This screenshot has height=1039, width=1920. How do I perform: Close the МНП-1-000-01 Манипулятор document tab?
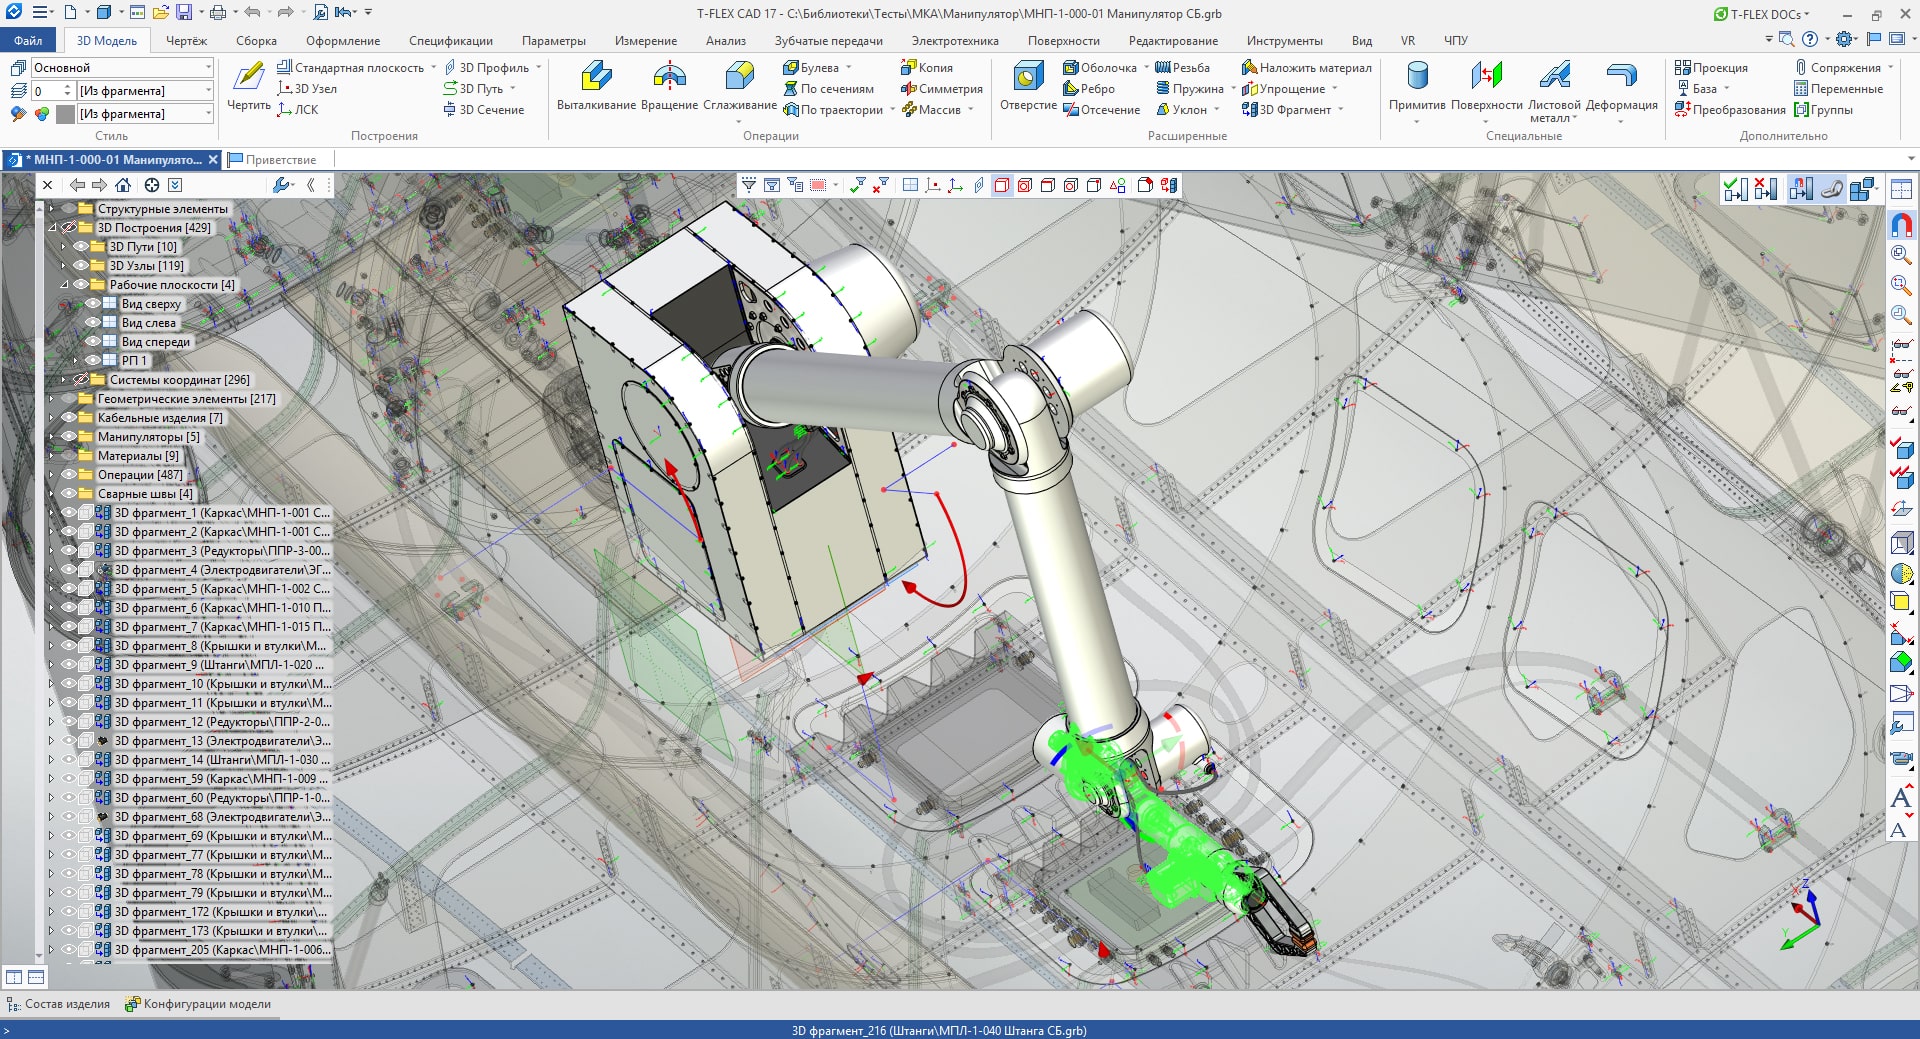(213, 160)
